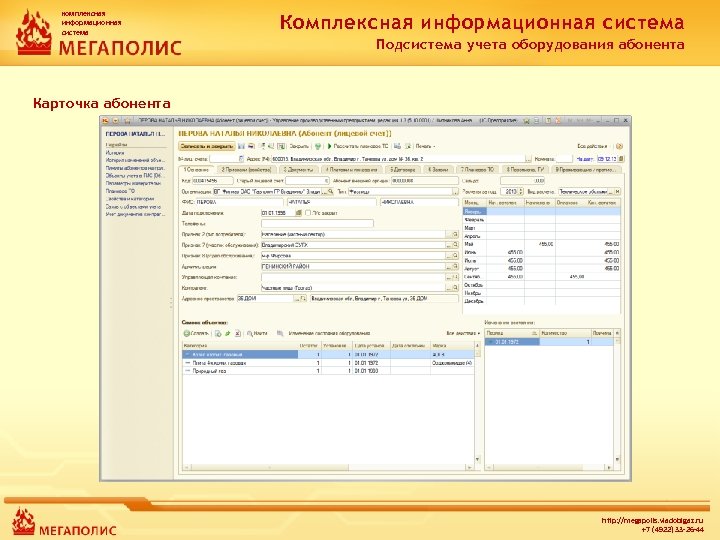Viewport: 720px width, 540px height.
Task: Click the 'Найти' search button in objects toolbar
Action: [x=257, y=333]
